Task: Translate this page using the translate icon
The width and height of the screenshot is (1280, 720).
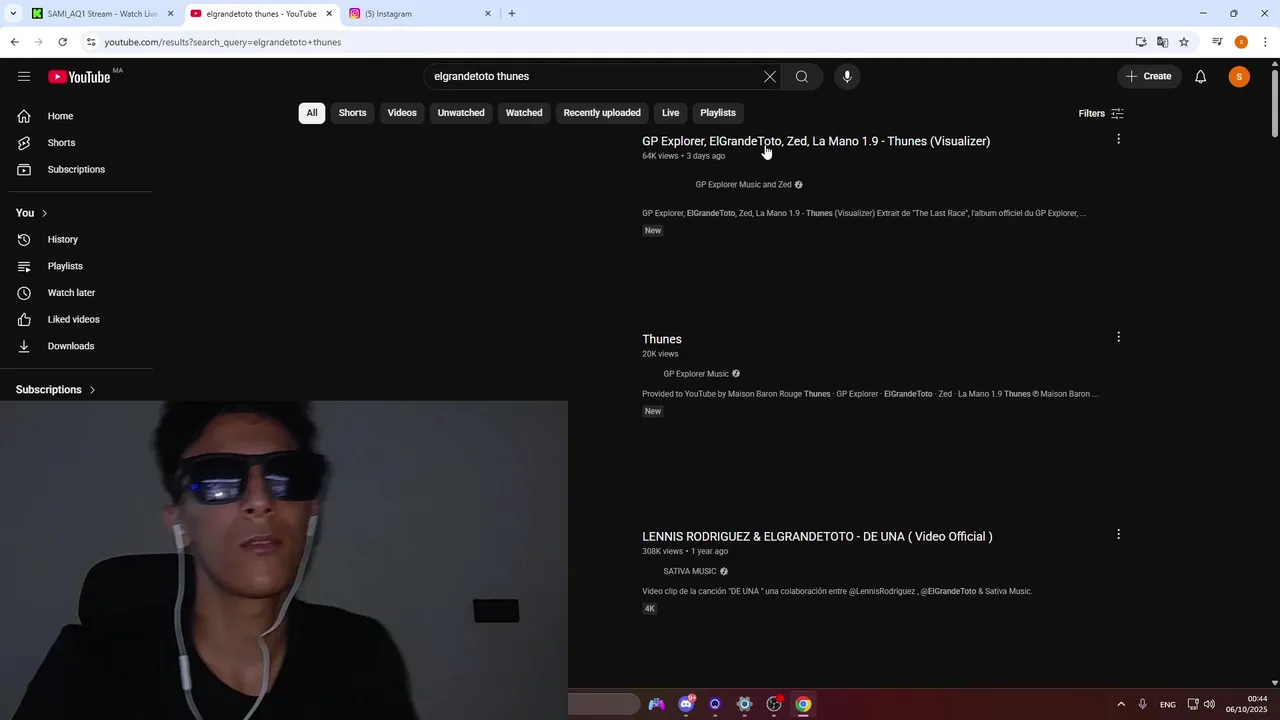Action: [x=1162, y=42]
